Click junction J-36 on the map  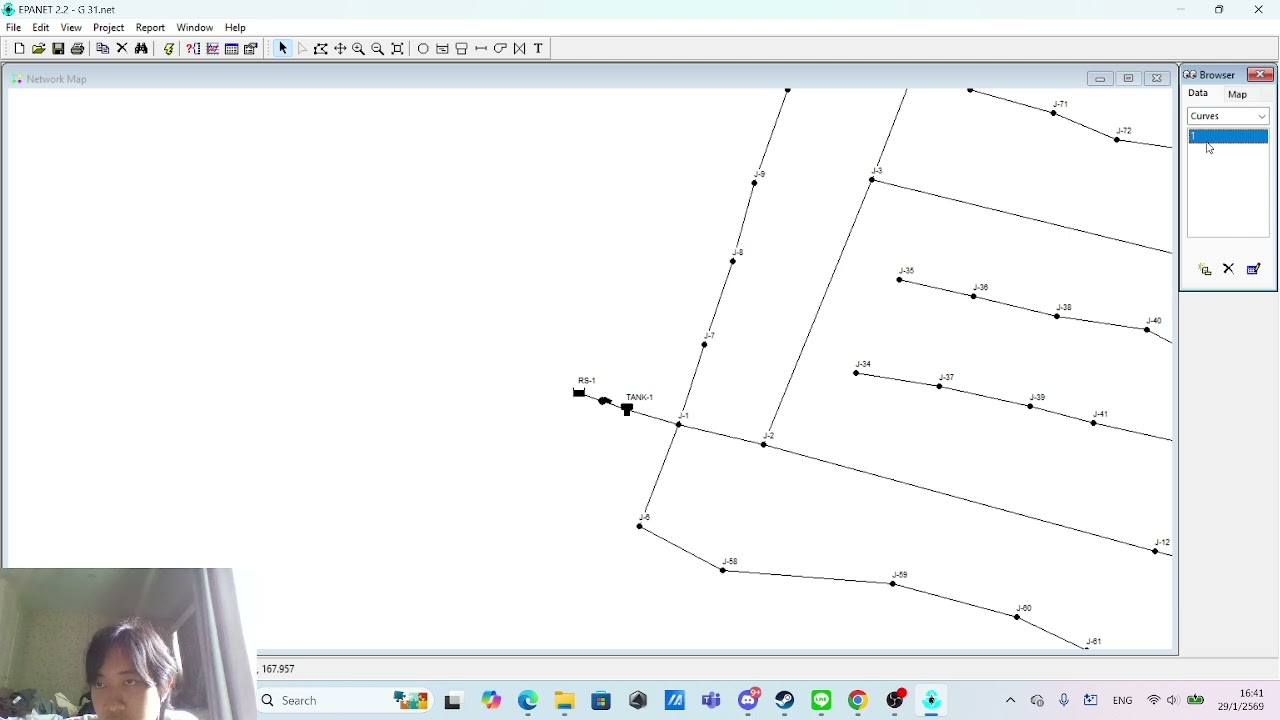pyautogui.click(x=974, y=296)
